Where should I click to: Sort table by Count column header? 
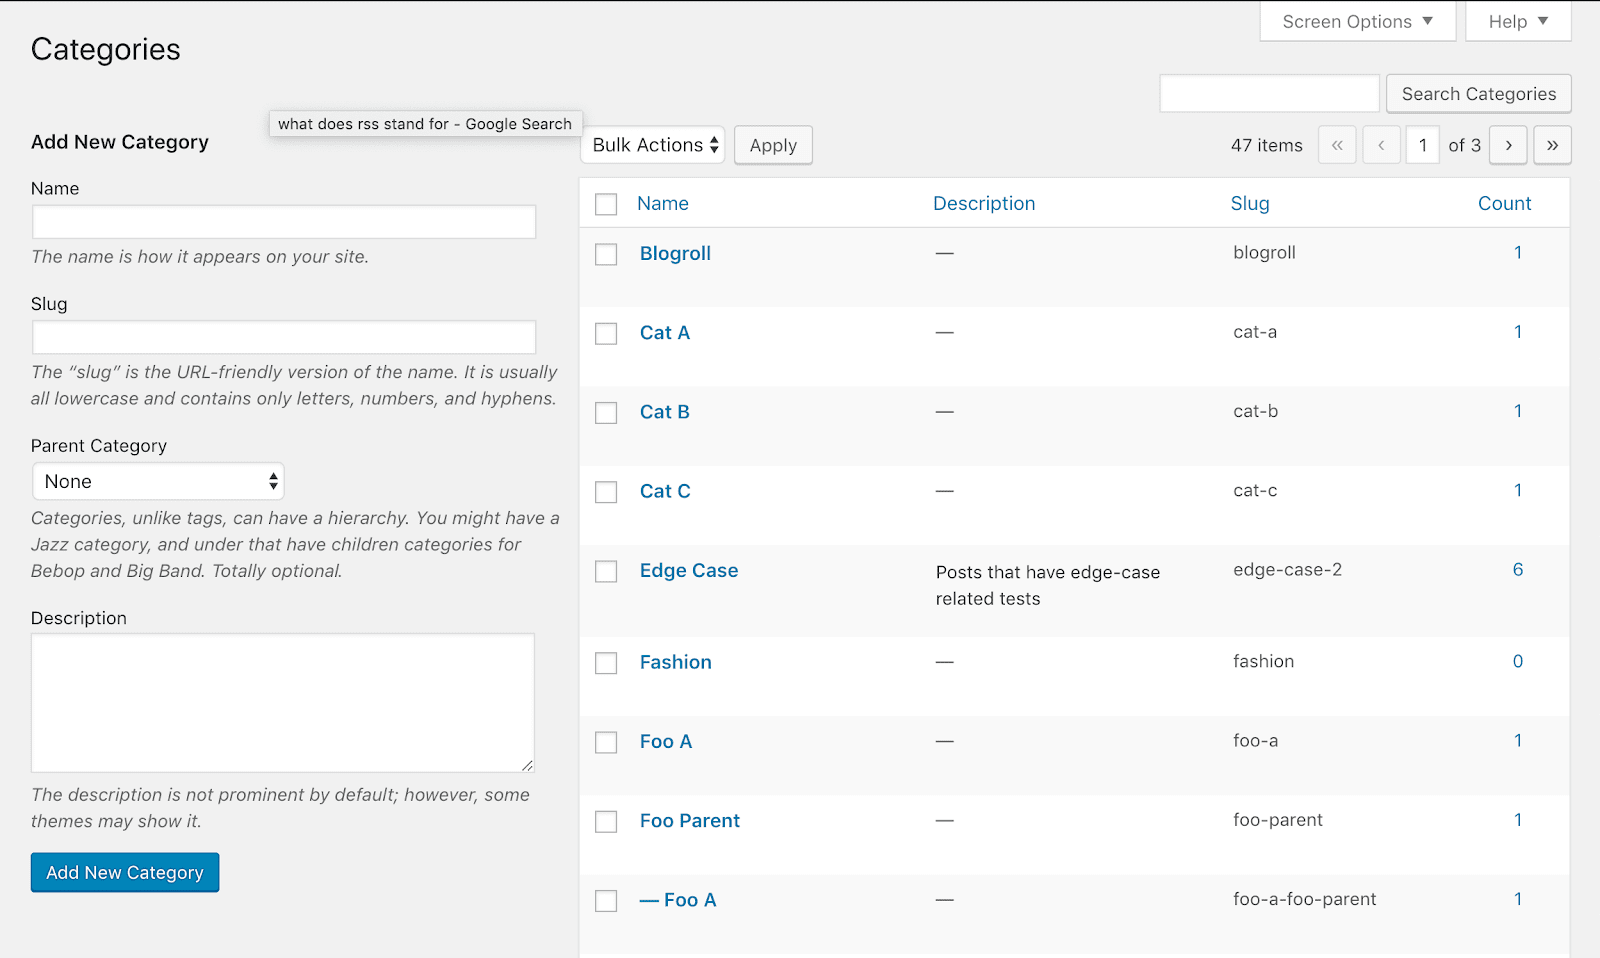1504,203
